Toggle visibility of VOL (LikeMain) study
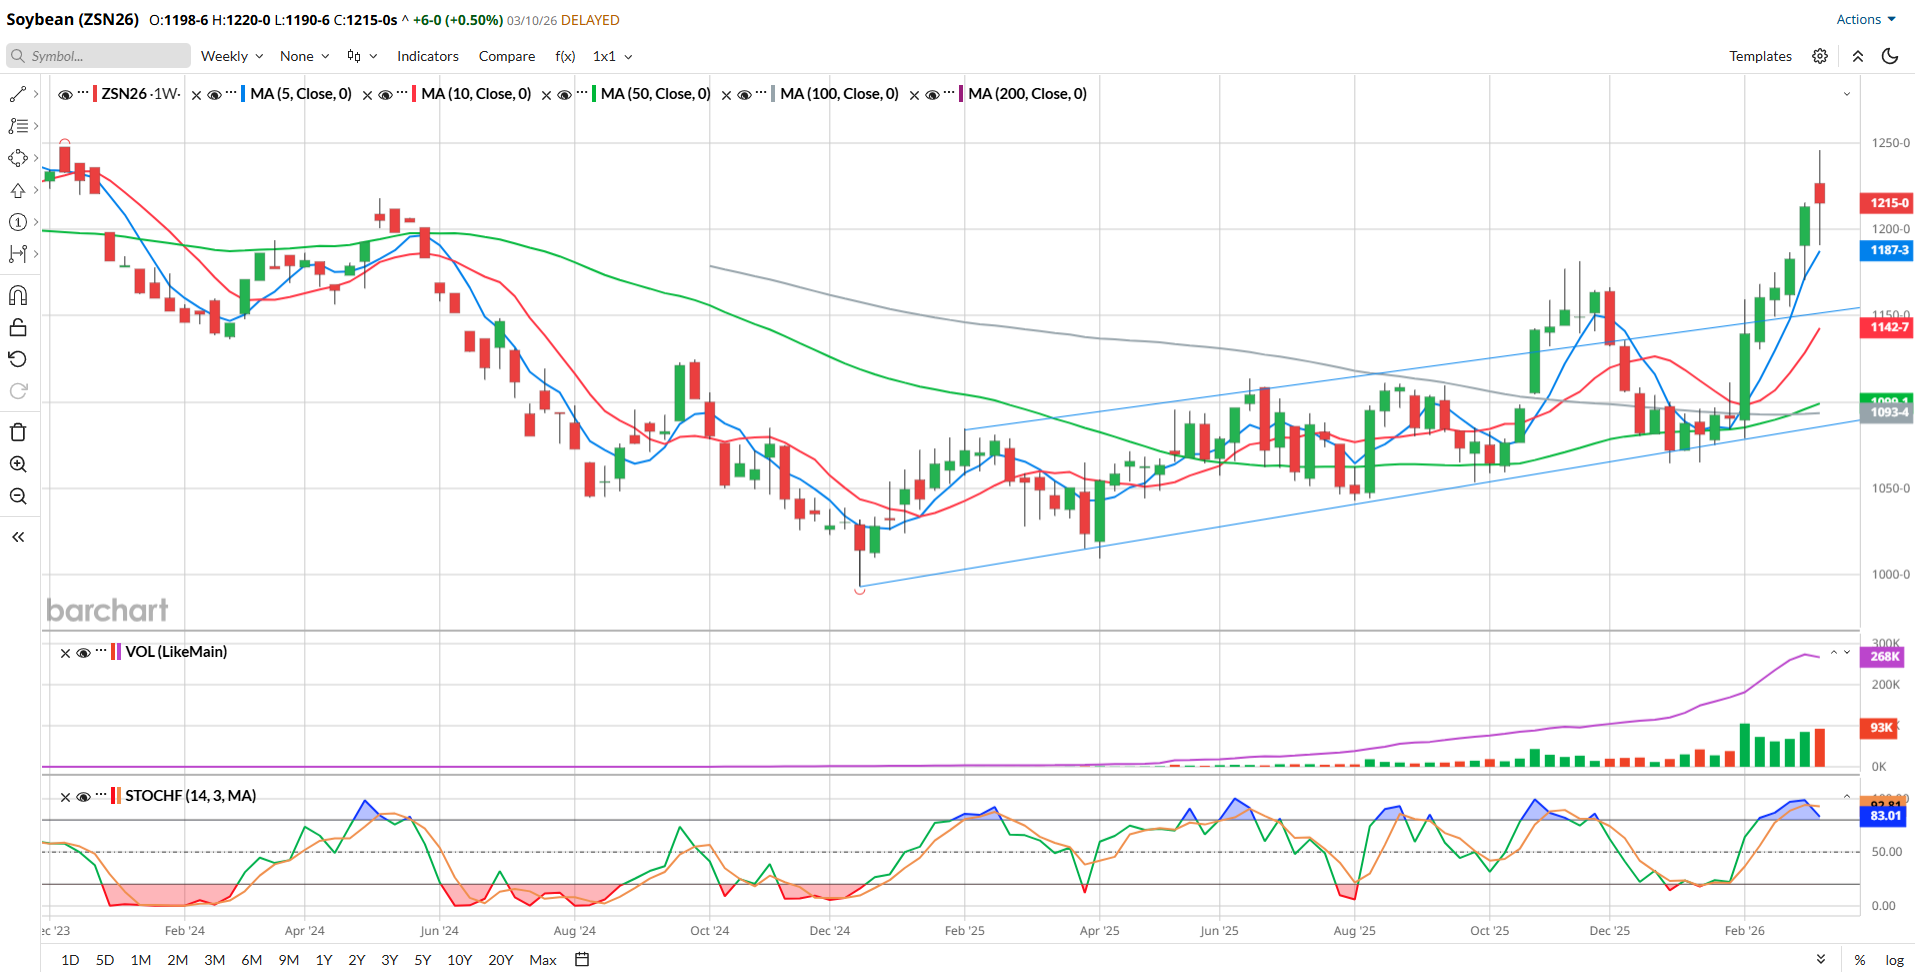The width and height of the screenshot is (1915, 972). (x=84, y=653)
